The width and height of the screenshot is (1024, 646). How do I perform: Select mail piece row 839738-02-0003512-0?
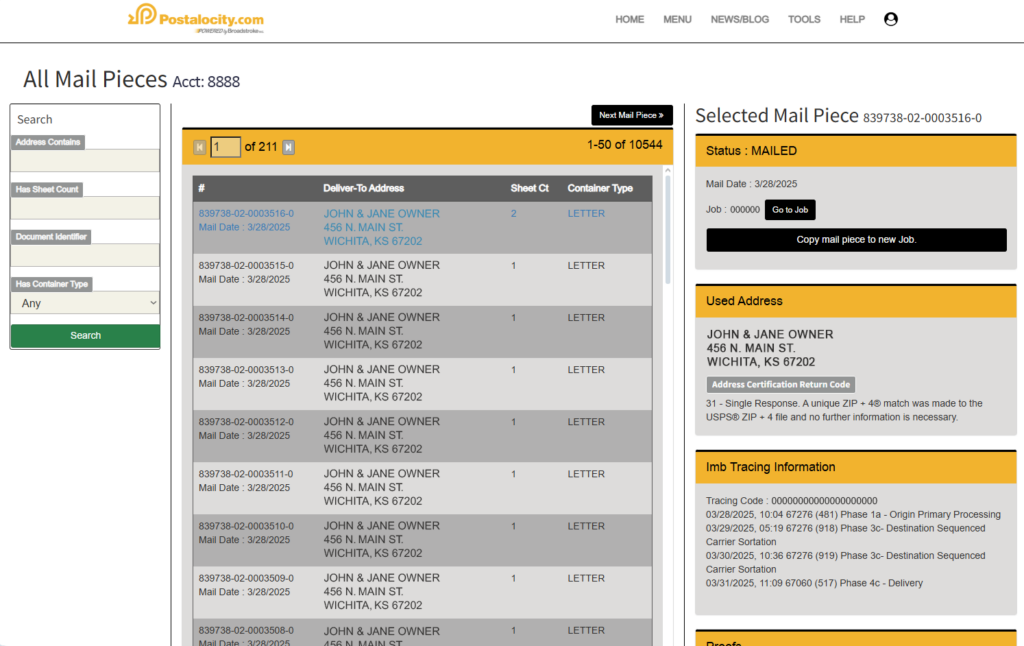(x=422, y=436)
